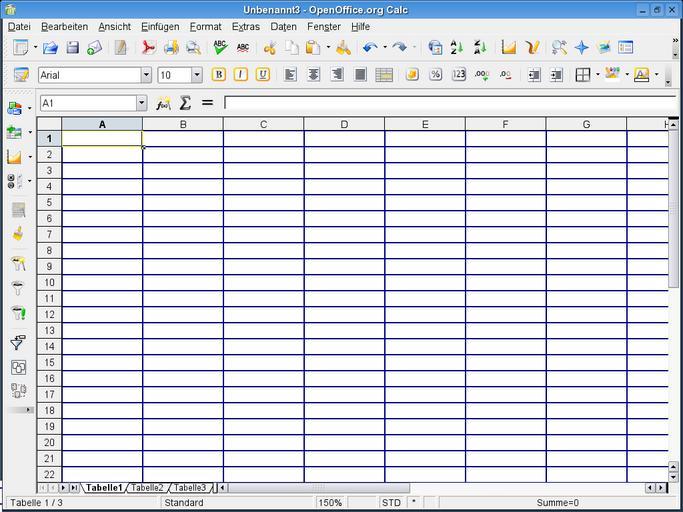Open the background color dropdown arrow
This screenshot has height=512, width=683.
(628, 75)
